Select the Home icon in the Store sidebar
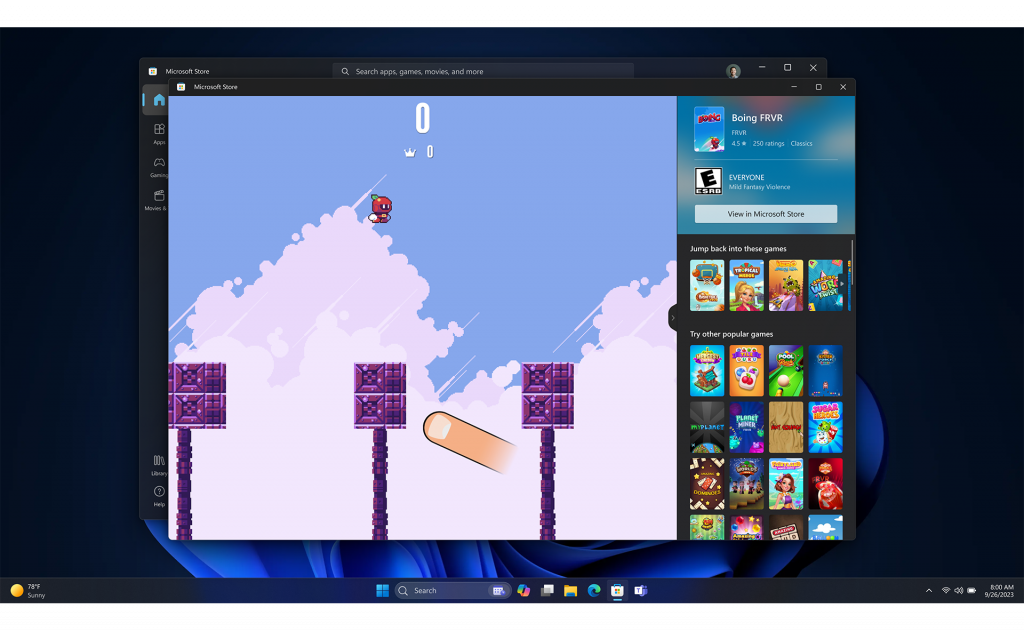 pyautogui.click(x=158, y=100)
